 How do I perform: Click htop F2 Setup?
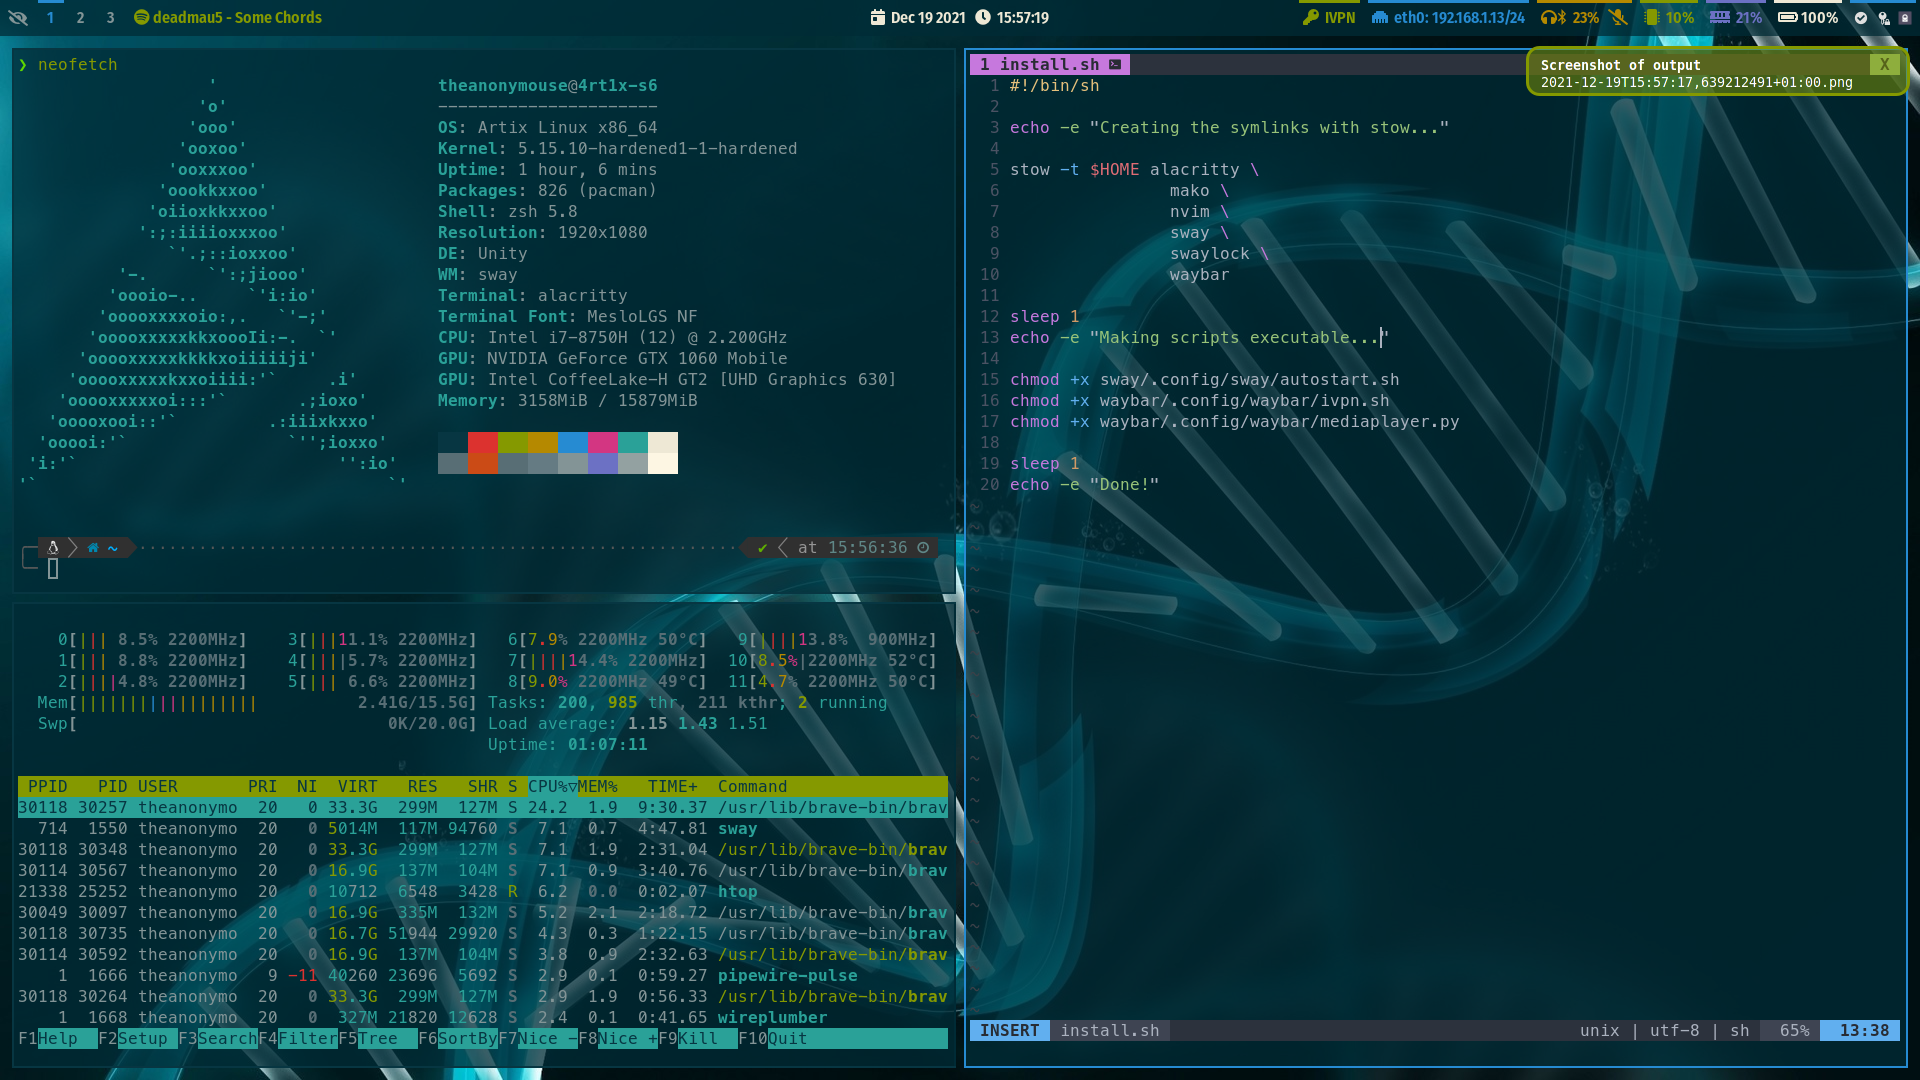(137, 1038)
